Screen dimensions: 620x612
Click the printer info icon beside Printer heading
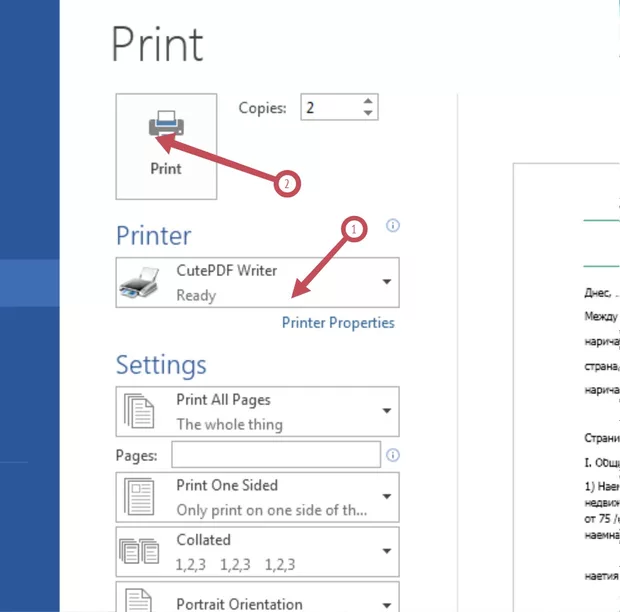(x=393, y=225)
